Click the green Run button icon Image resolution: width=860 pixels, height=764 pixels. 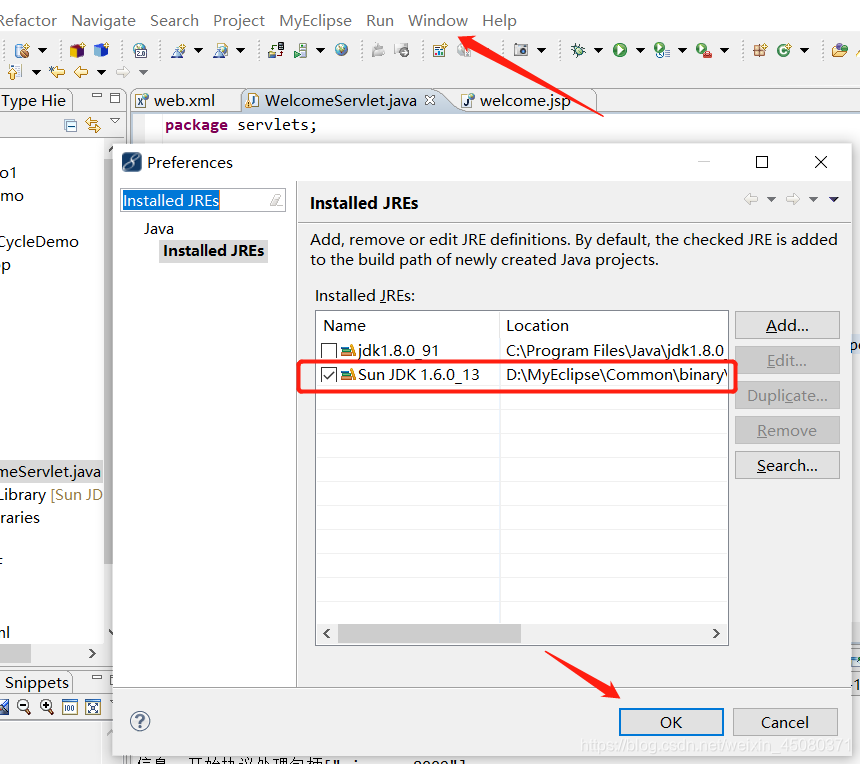(x=620, y=50)
